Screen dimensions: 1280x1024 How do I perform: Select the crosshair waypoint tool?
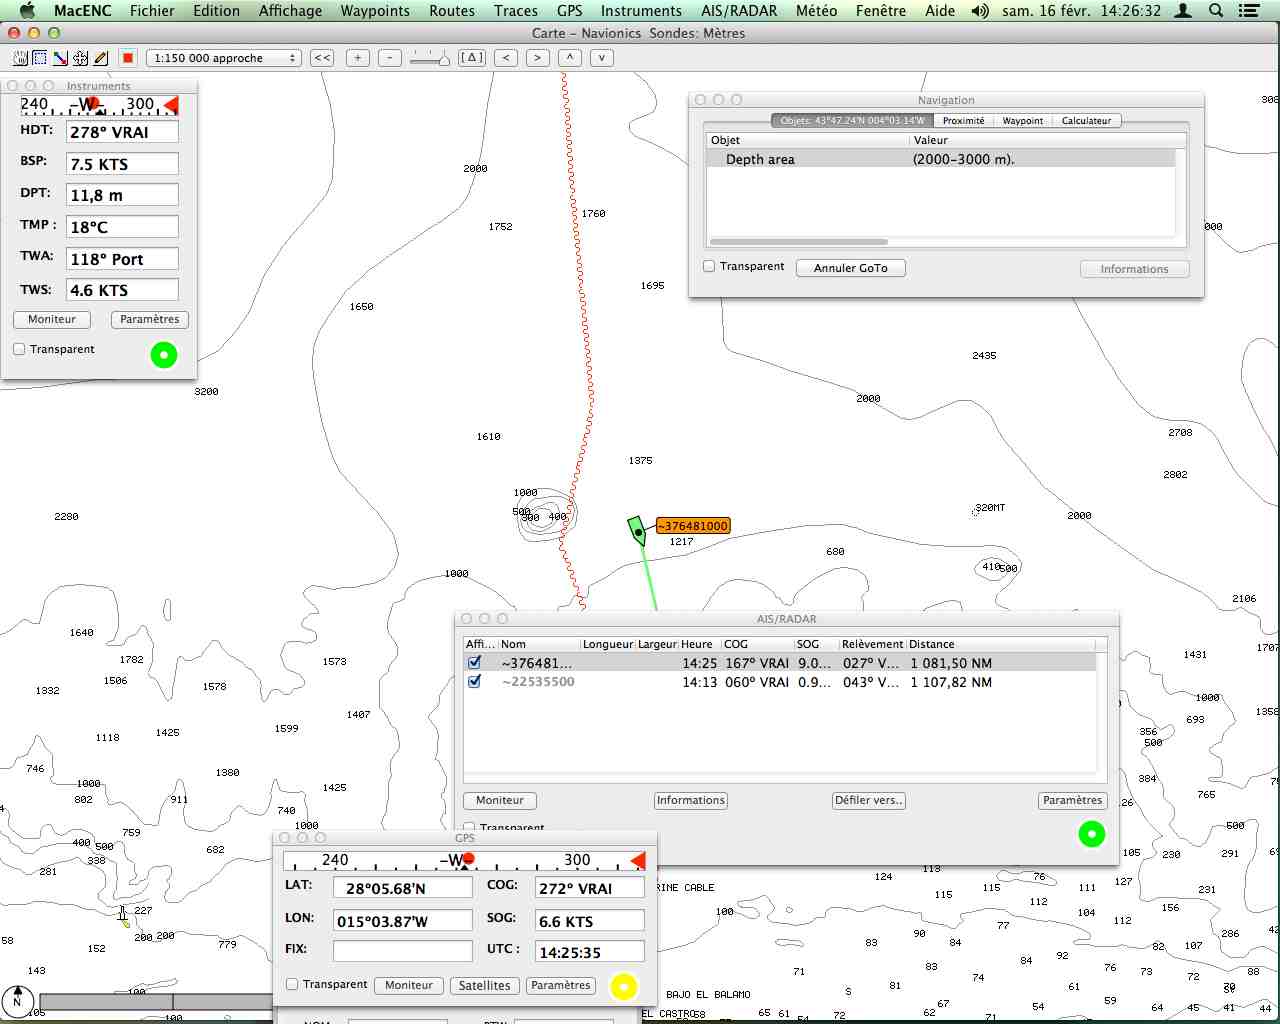point(80,58)
